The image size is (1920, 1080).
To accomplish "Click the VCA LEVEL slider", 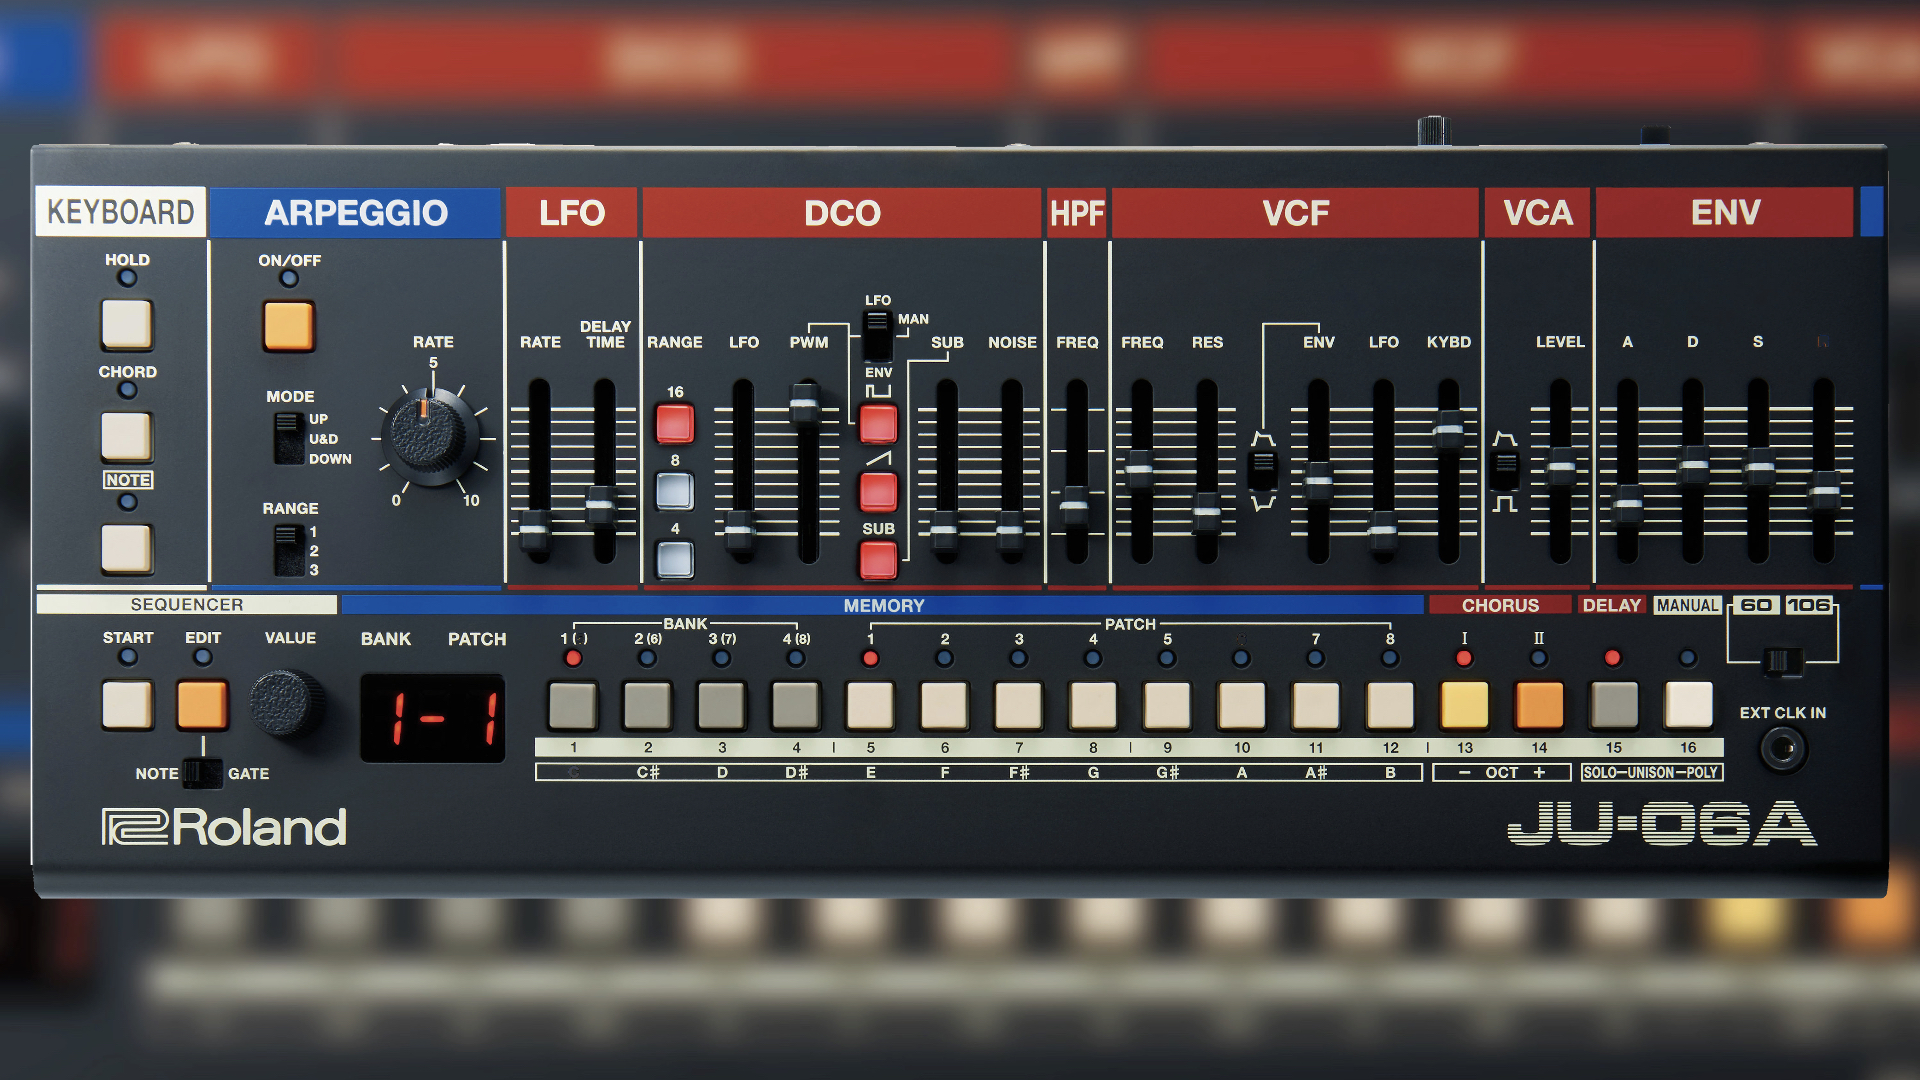I will [x=1560, y=469].
